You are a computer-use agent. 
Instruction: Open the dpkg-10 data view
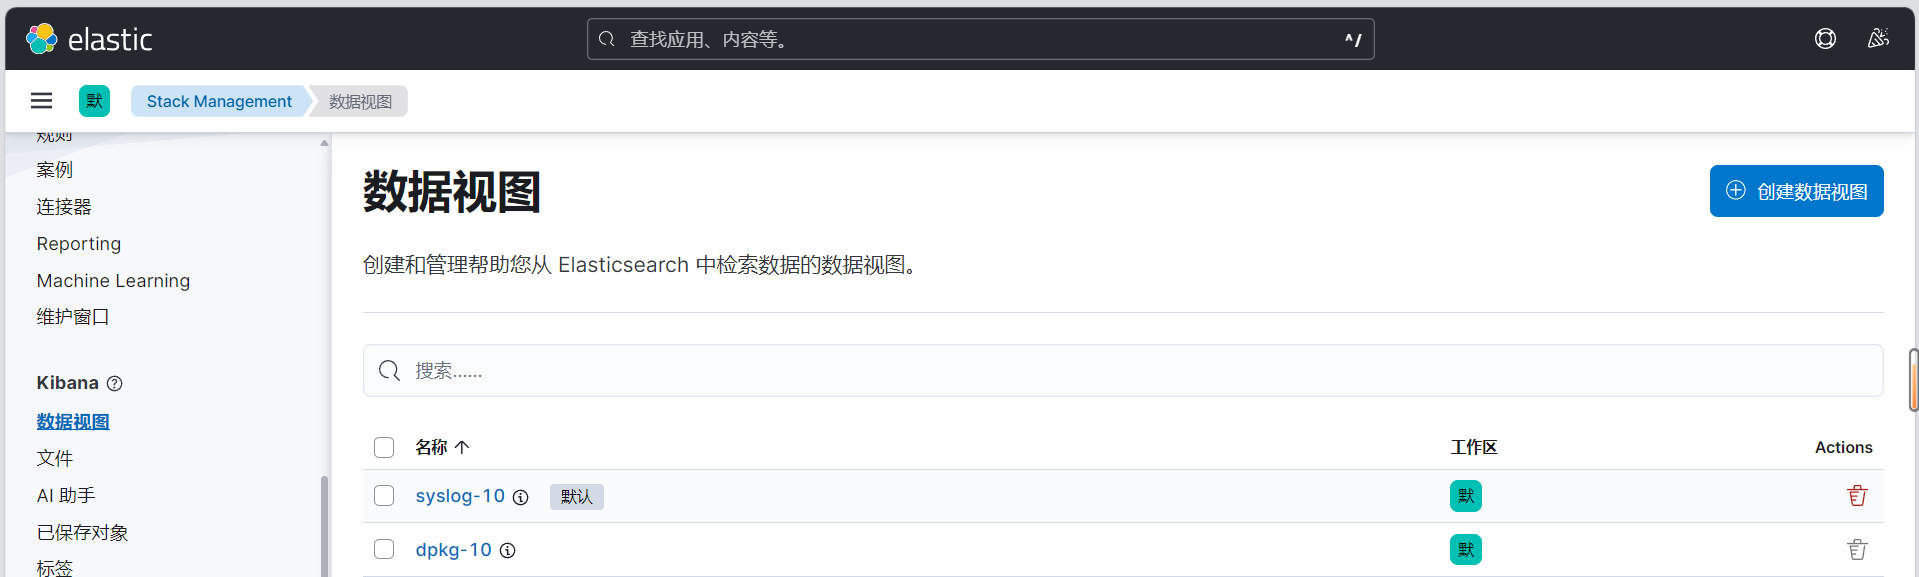click(454, 550)
